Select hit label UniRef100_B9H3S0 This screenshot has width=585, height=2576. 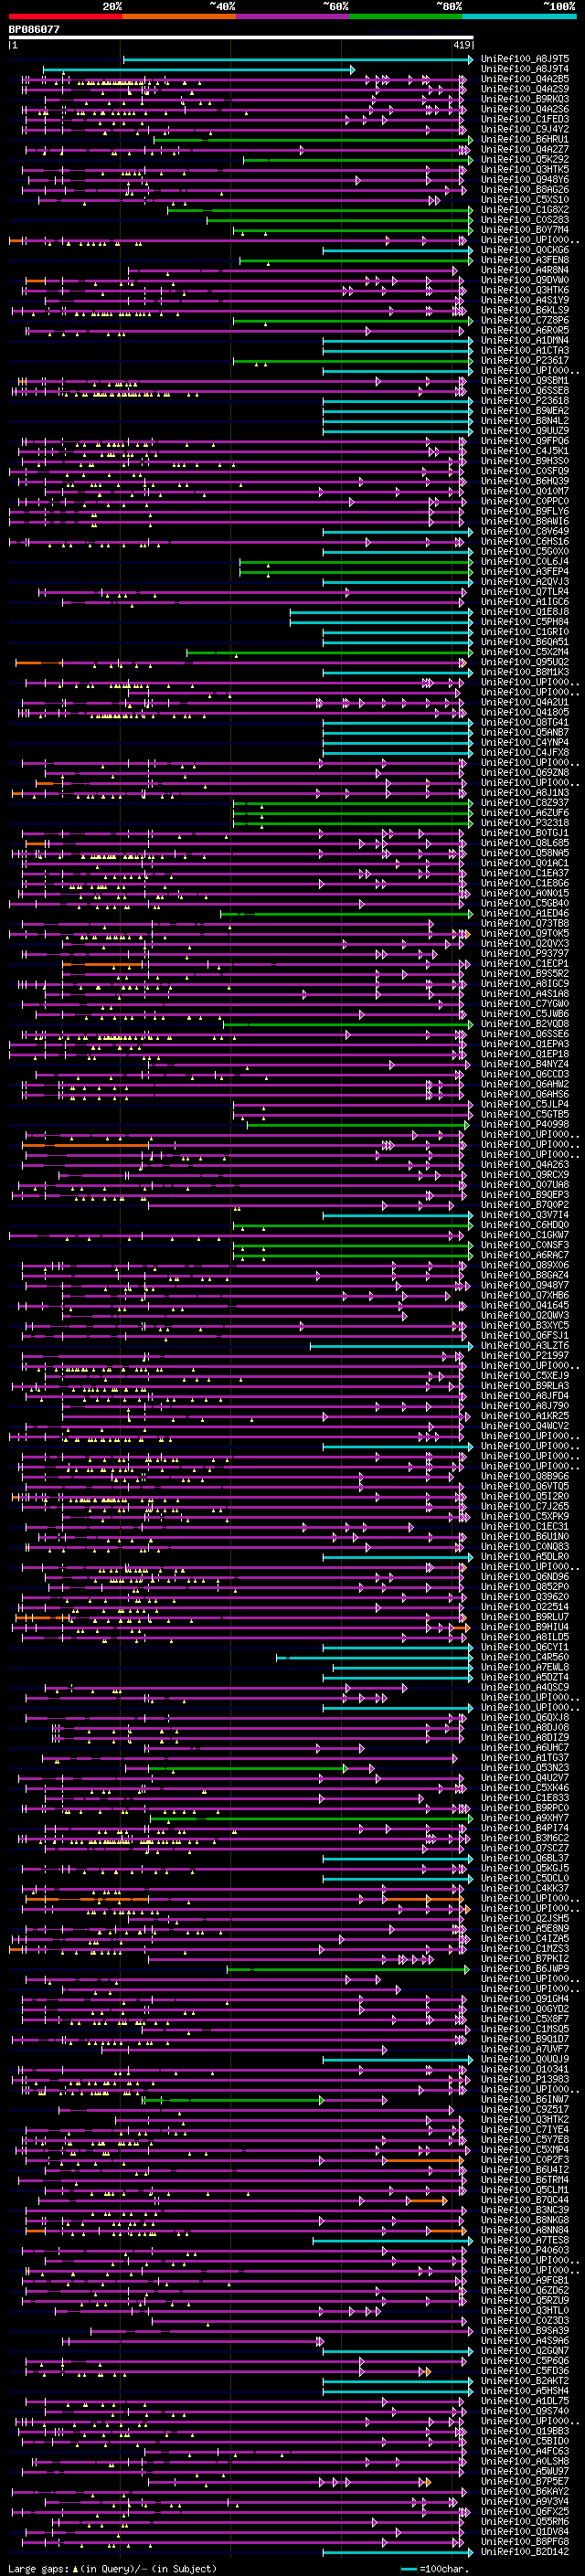525,461
